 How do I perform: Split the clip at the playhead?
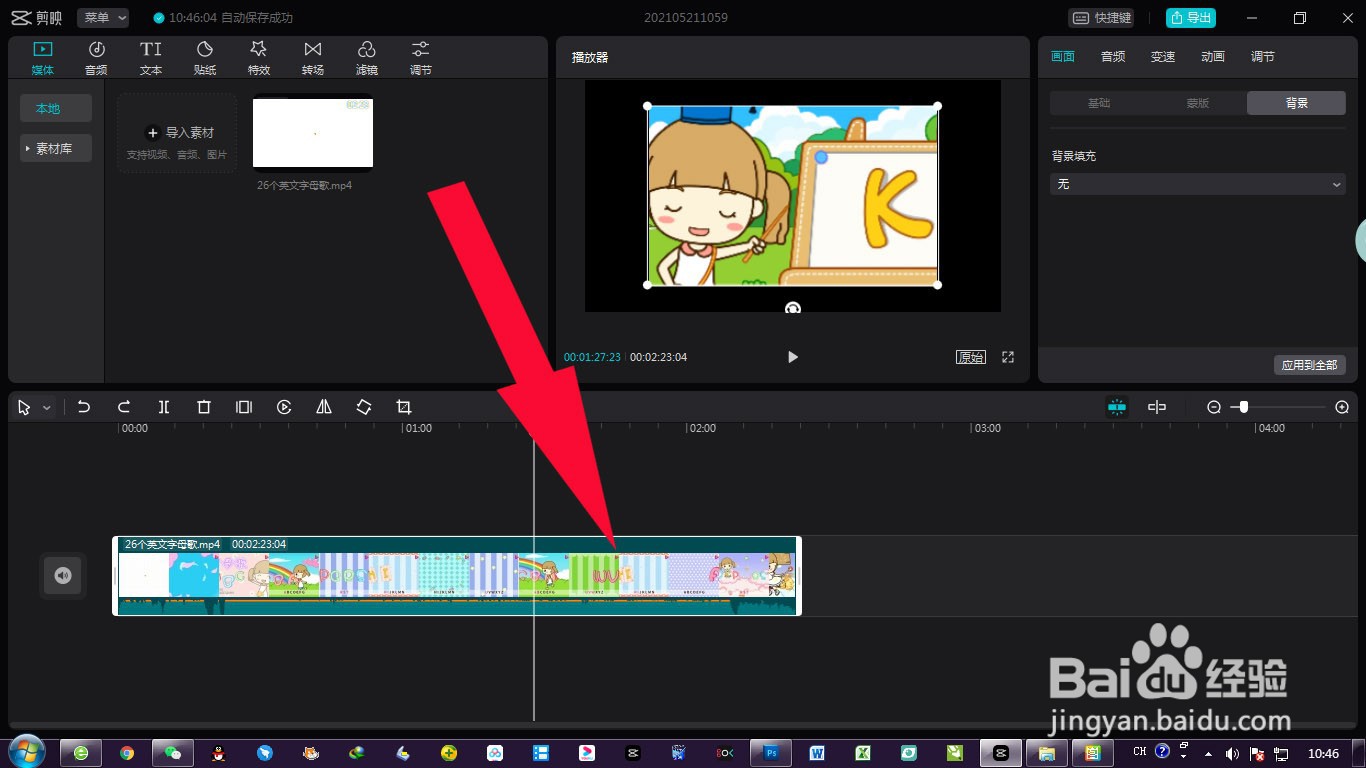pos(164,407)
